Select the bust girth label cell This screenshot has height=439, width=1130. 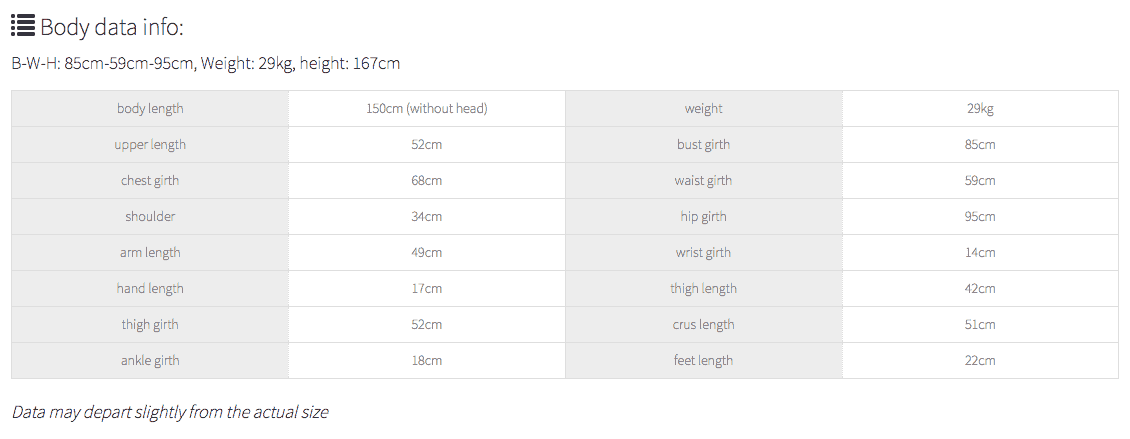(704, 144)
